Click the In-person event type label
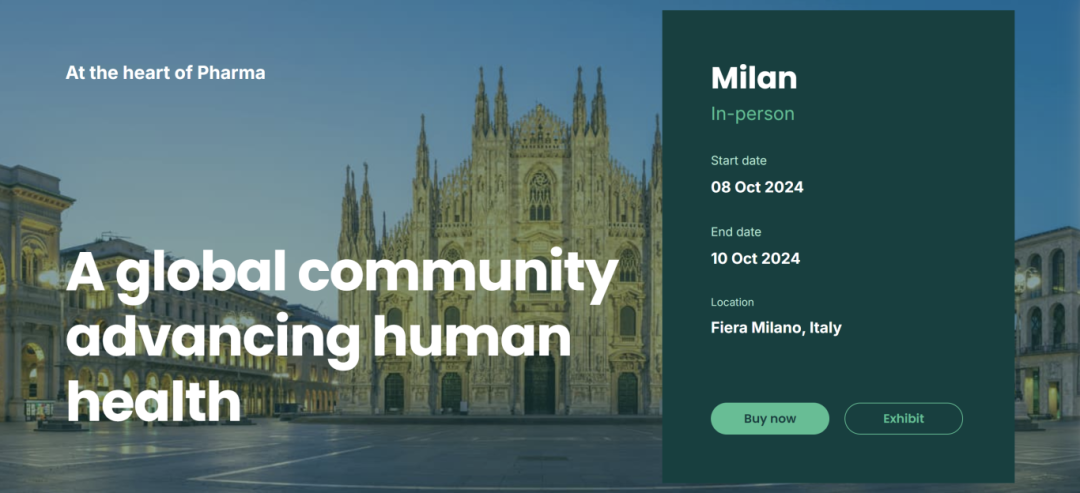Image resolution: width=1080 pixels, height=493 pixels. 752,114
